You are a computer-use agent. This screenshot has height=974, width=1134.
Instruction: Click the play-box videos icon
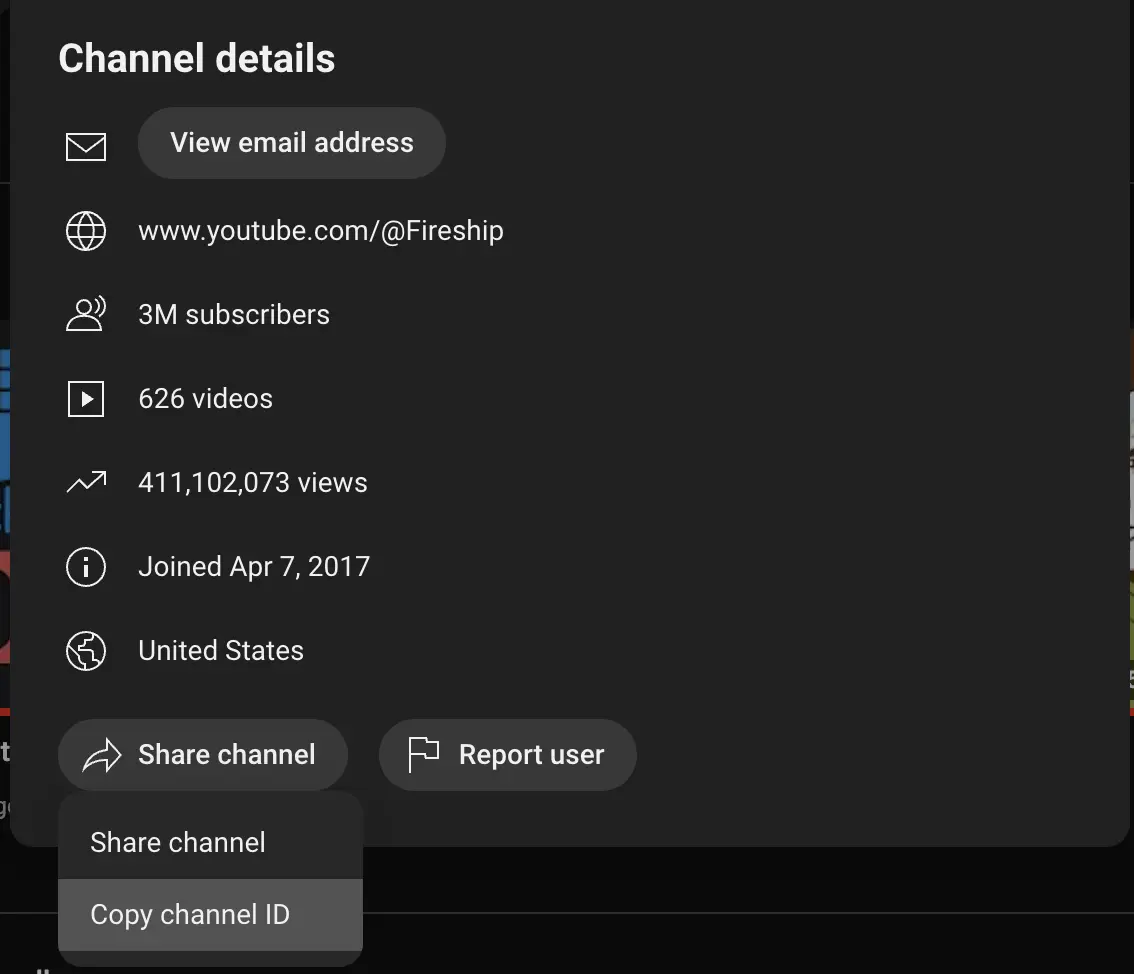(x=86, y=398)
